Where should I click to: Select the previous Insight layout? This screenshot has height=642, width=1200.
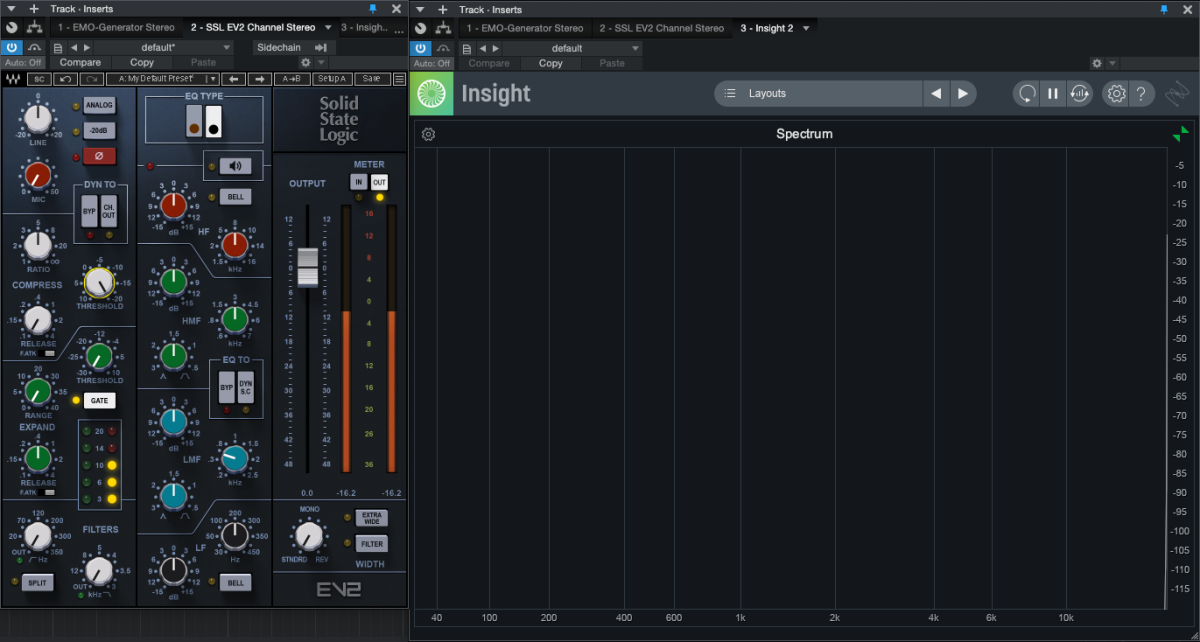(936, 93)
